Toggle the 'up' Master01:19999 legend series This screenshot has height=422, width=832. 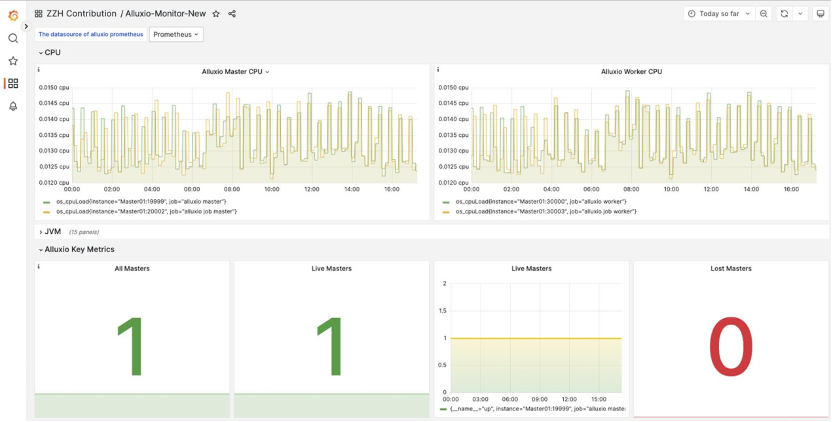click(538, 409)
